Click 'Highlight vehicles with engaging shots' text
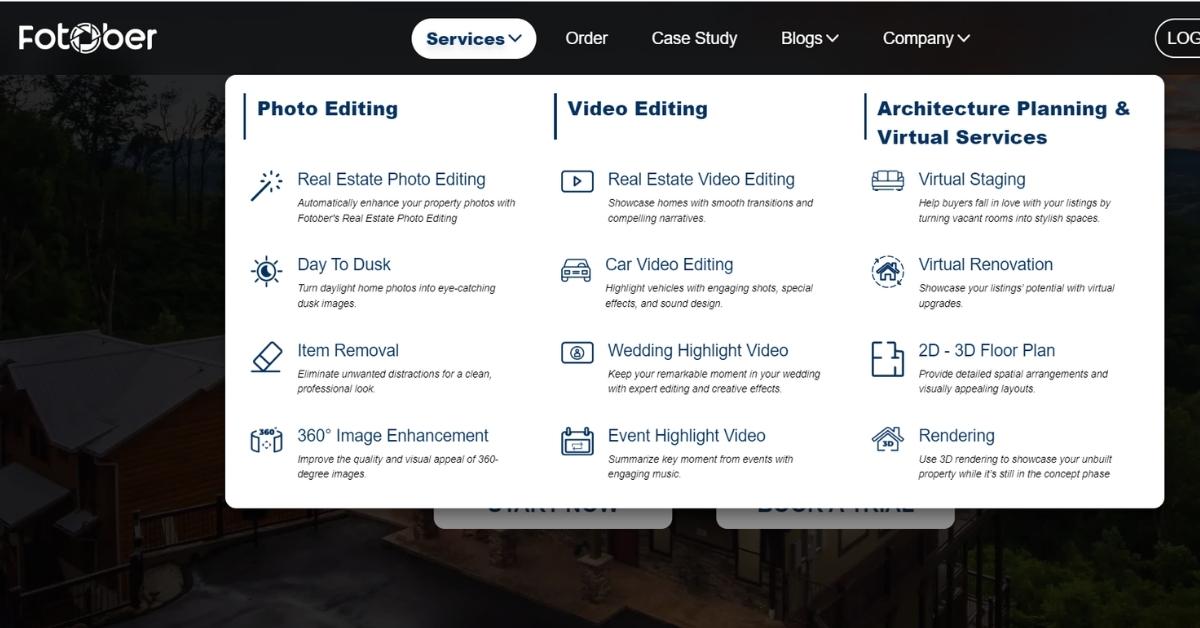This screenshot has height=628, width=1200. pyautogui.click(x=709, y=295)
